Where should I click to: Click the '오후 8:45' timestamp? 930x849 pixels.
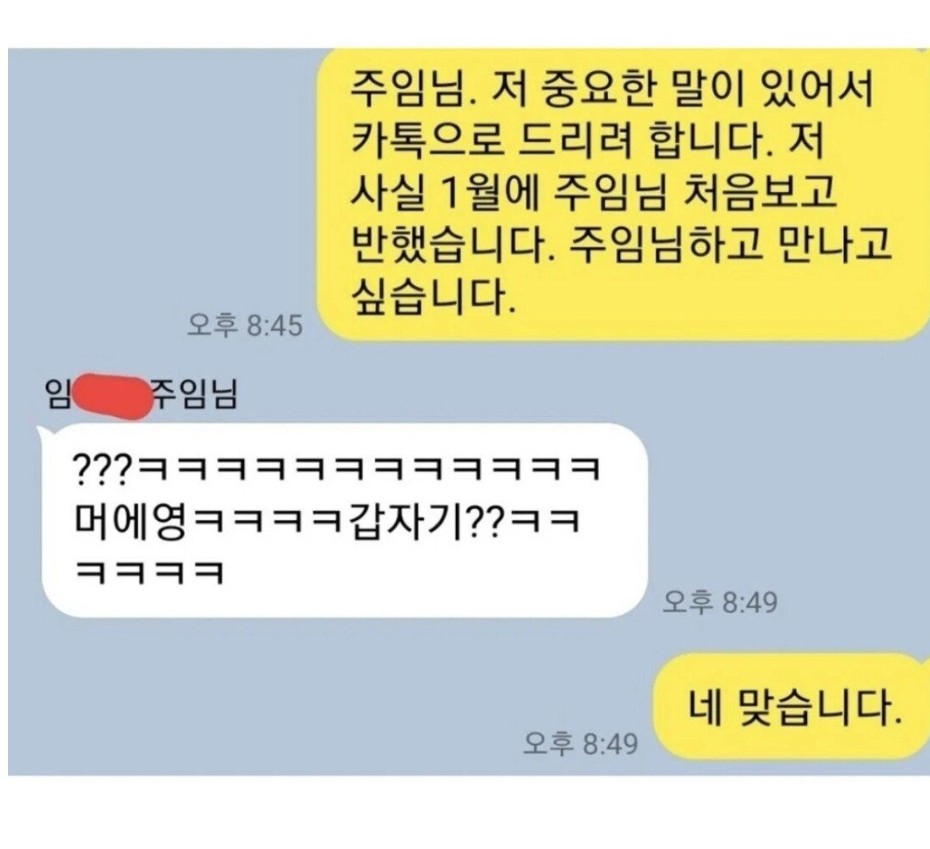pyautogui.click(x=244, y=325)
